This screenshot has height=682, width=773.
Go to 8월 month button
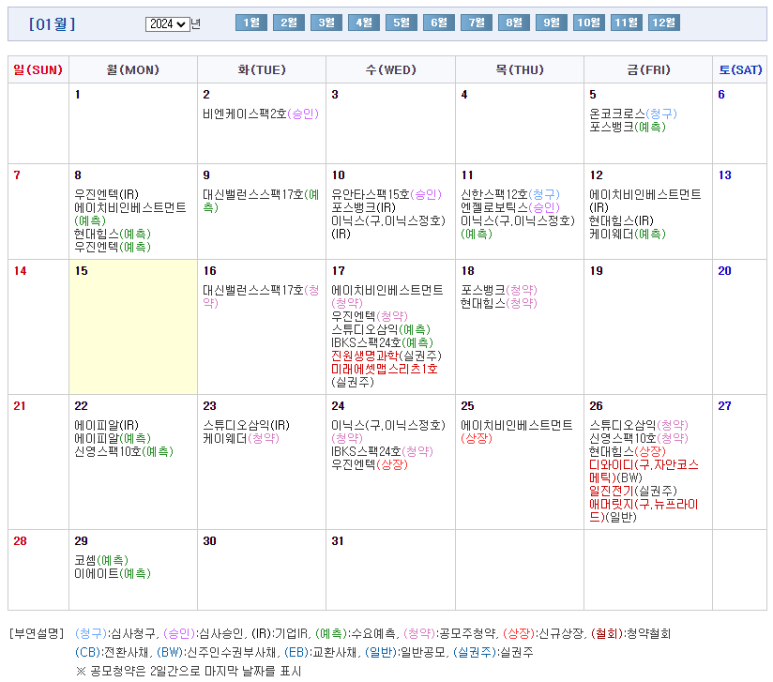pyautogui.click(x=514, y=23)
